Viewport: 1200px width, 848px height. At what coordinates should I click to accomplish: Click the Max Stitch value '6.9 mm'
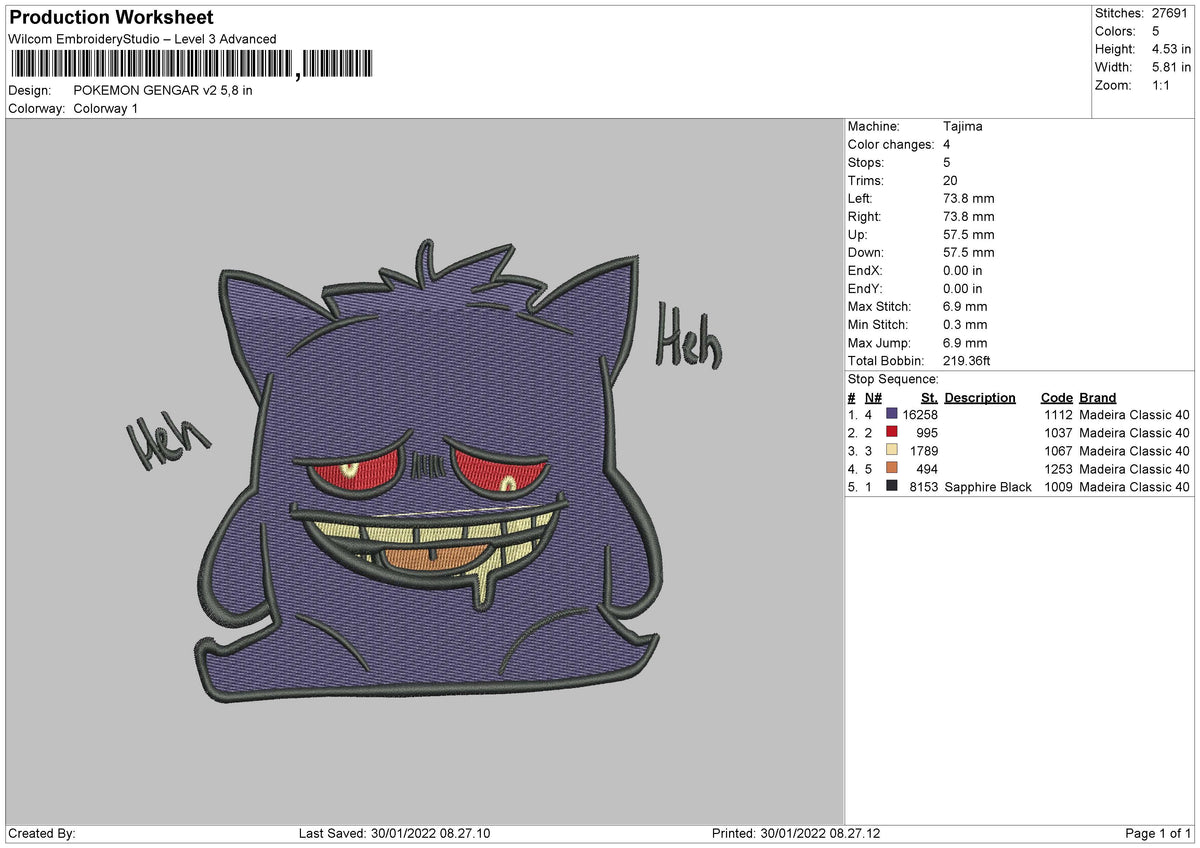tap(965, 306)
